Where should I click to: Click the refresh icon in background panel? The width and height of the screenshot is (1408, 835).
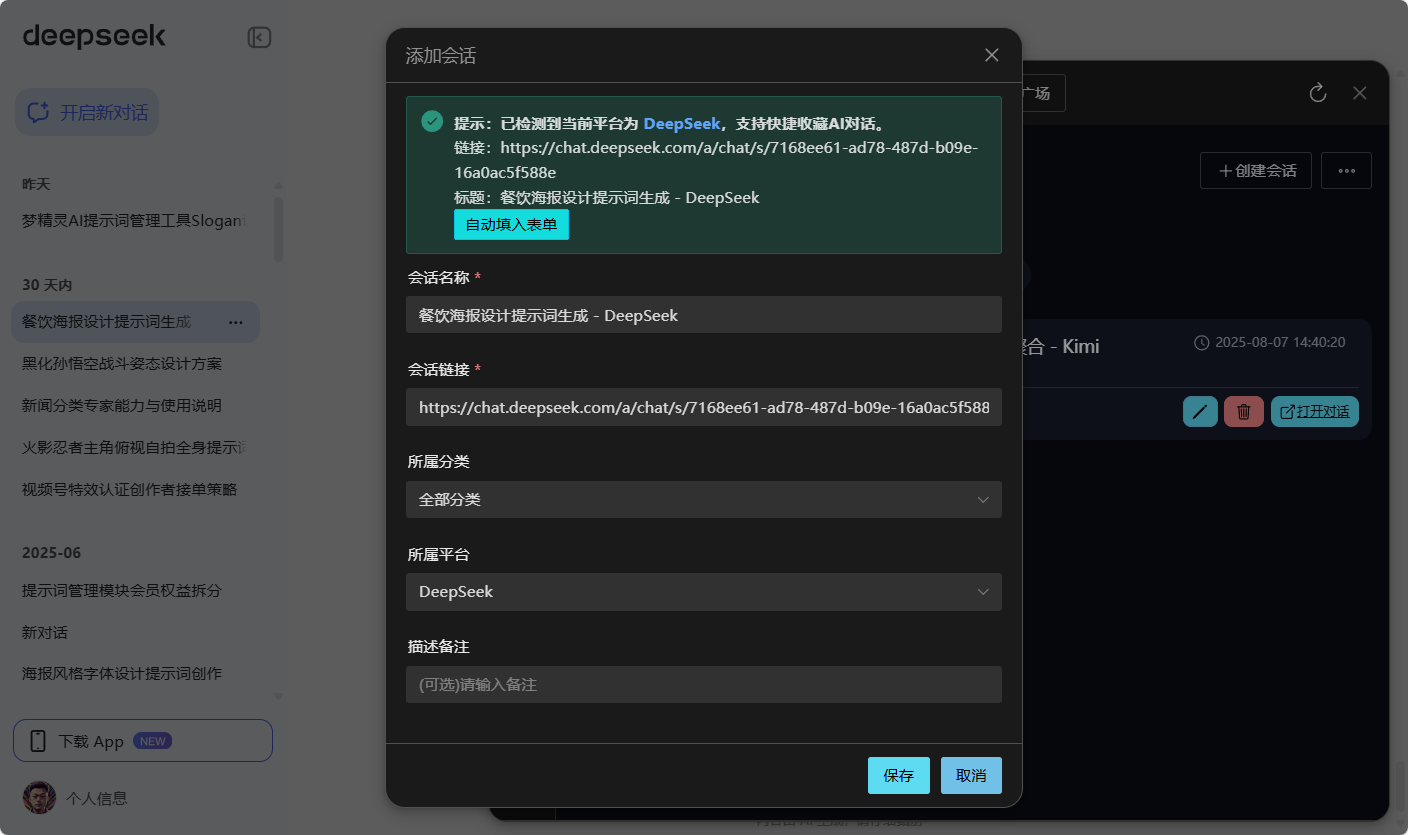(x=1318, y=93)
